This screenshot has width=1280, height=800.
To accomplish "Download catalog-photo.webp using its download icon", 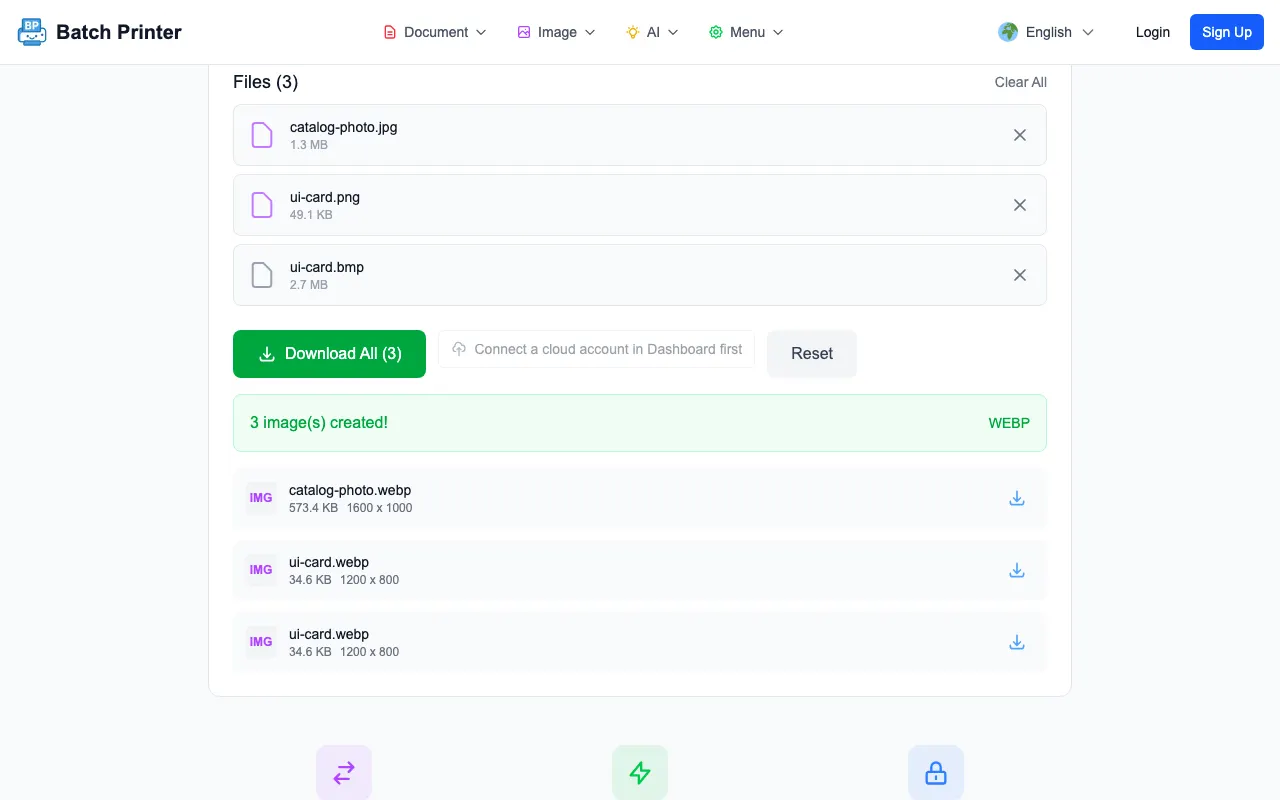I will 1017,498.
